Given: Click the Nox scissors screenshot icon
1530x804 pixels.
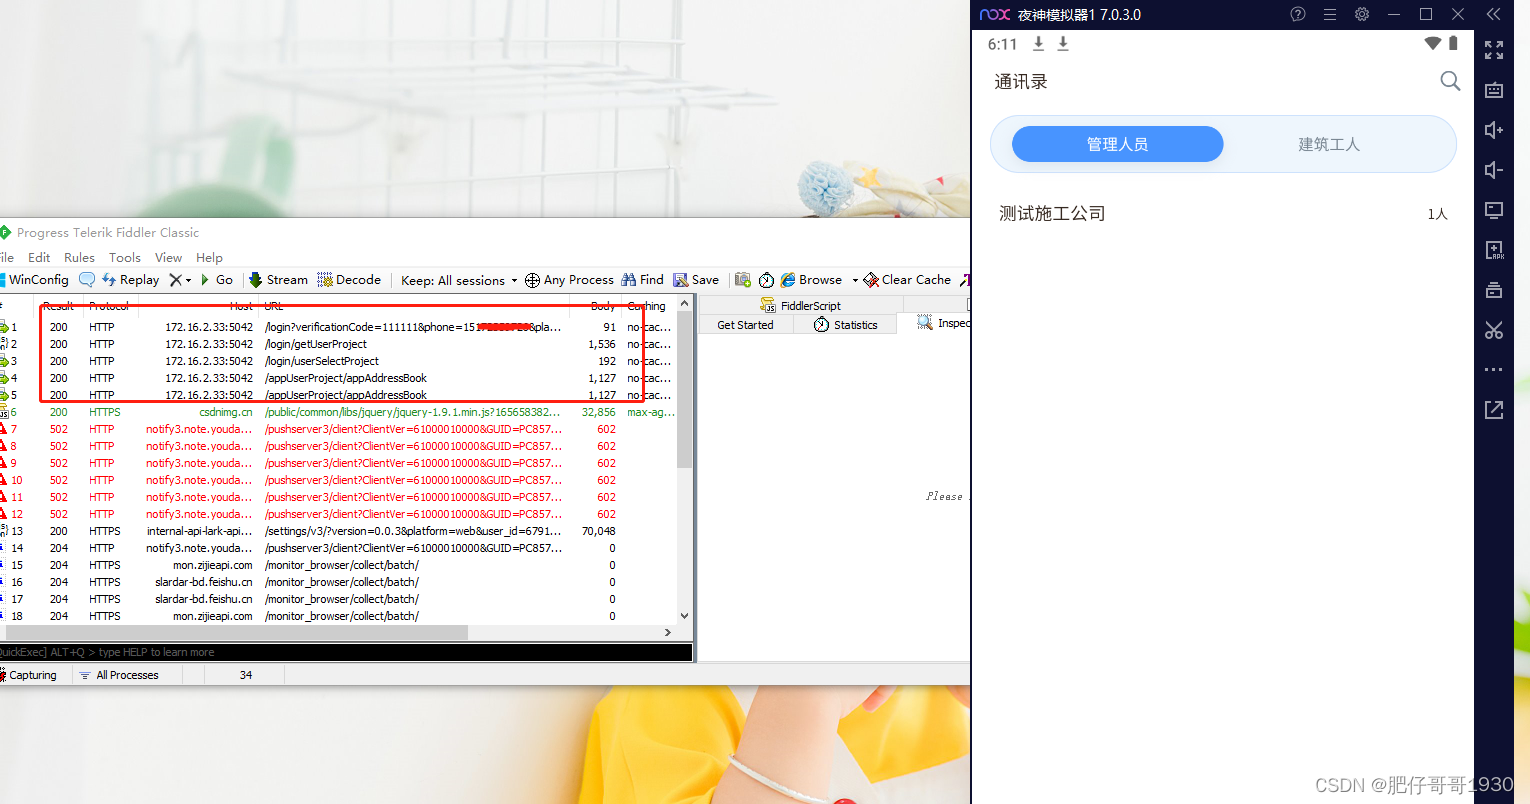Looking at the screenshot, I should coord(1494,330).
